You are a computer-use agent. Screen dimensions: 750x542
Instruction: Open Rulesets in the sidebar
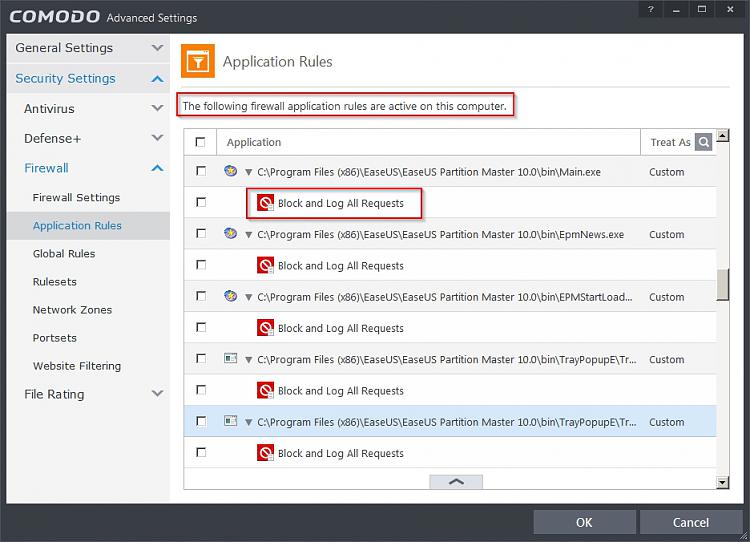[x=55, y=282]
